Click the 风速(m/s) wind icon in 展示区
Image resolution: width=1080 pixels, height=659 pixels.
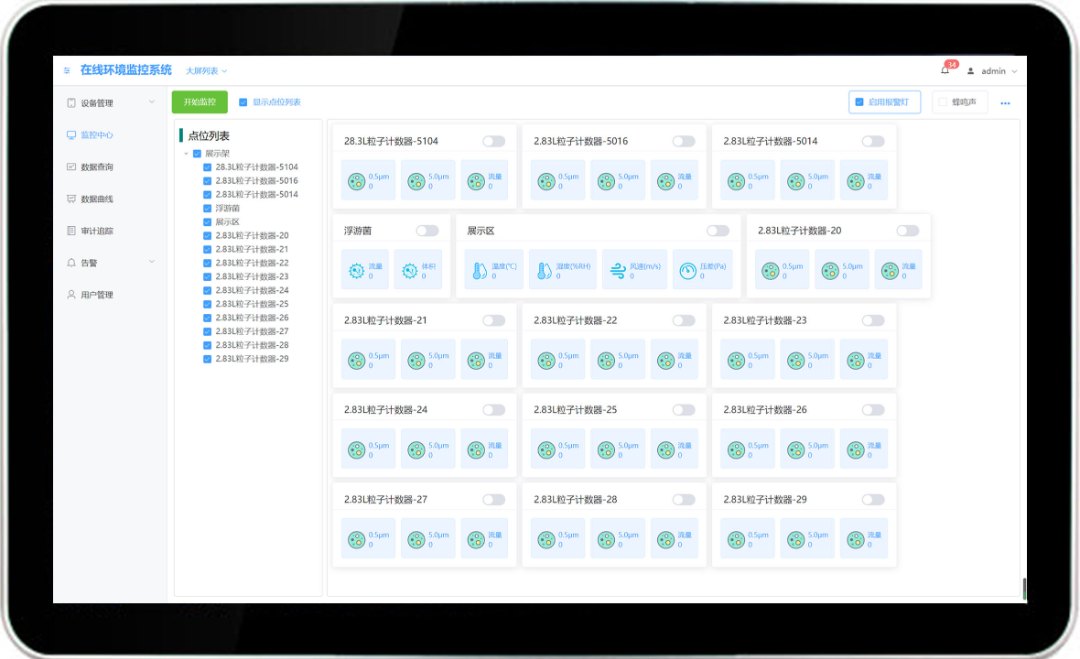618,271
